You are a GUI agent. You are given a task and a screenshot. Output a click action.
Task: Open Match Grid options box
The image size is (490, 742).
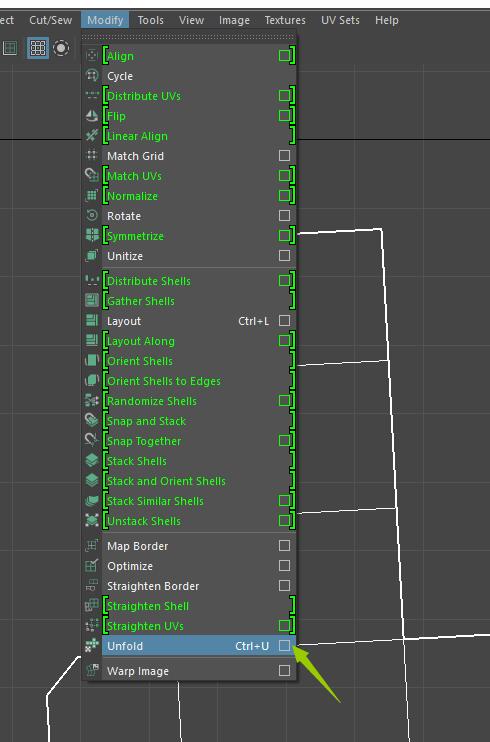pos(284,156)
